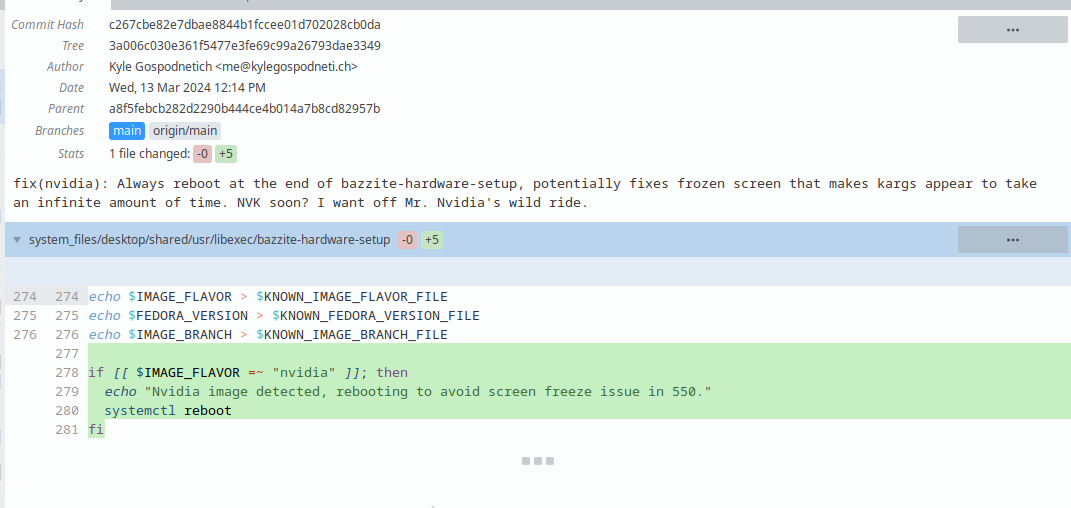The image size is (1071, 508).
Task: Click the Branches label
Action: [x=59, y=130]
